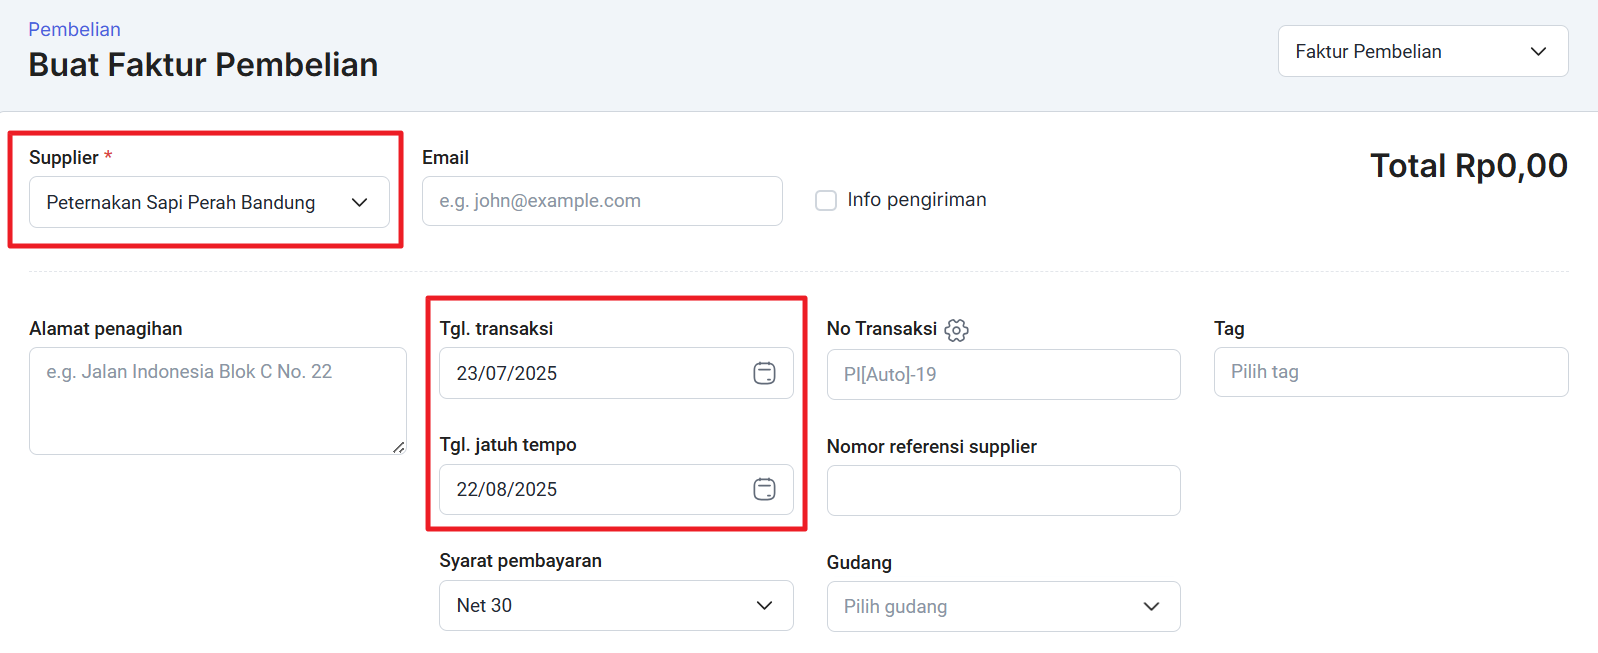Click the chevron in Pilih gudang field
The width and height of the screenshot is (1598, 653).
(x=1151, y=606)
